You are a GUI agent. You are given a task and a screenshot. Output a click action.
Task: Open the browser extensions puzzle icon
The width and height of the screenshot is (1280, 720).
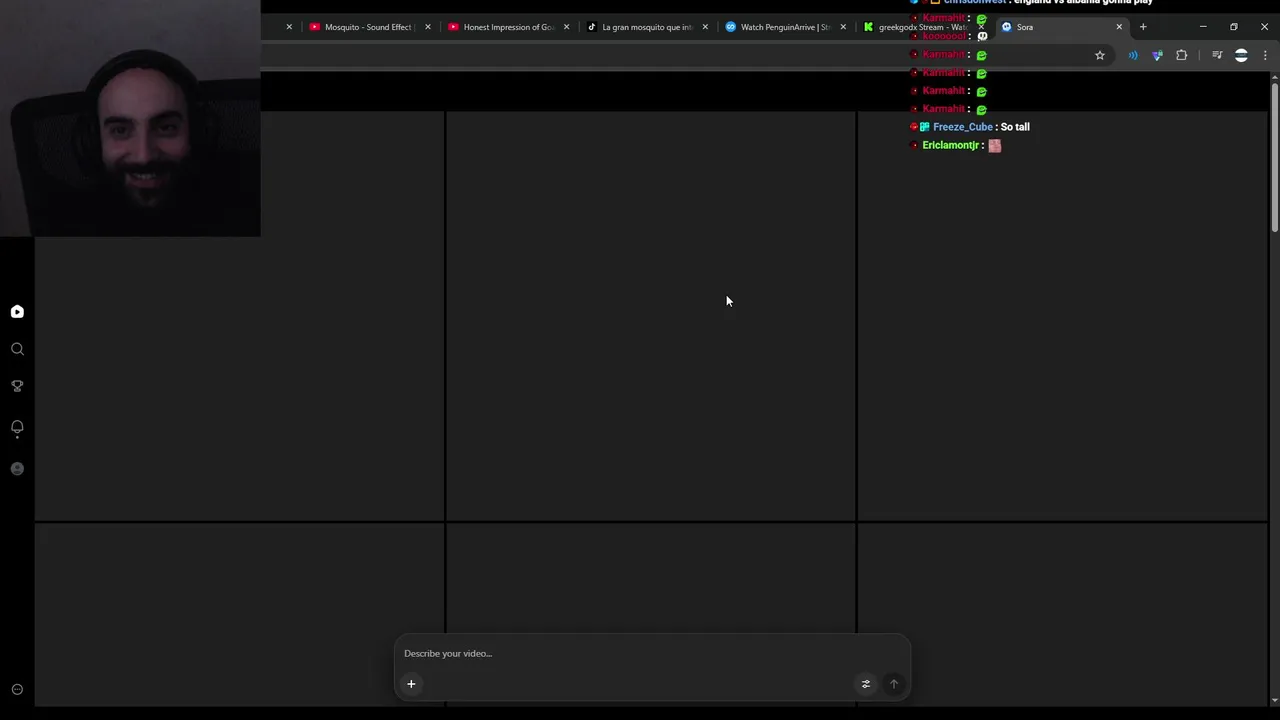pos(1182,55)
